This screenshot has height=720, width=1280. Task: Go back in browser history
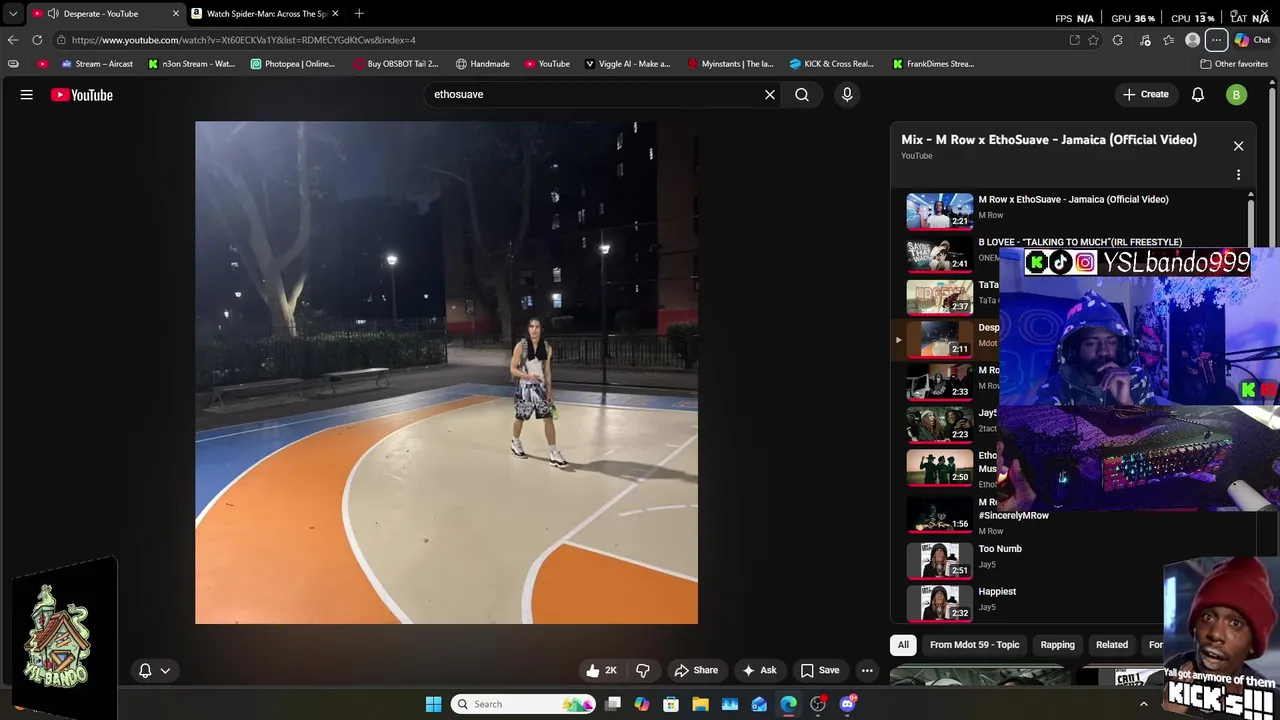(x=13, y=40)
